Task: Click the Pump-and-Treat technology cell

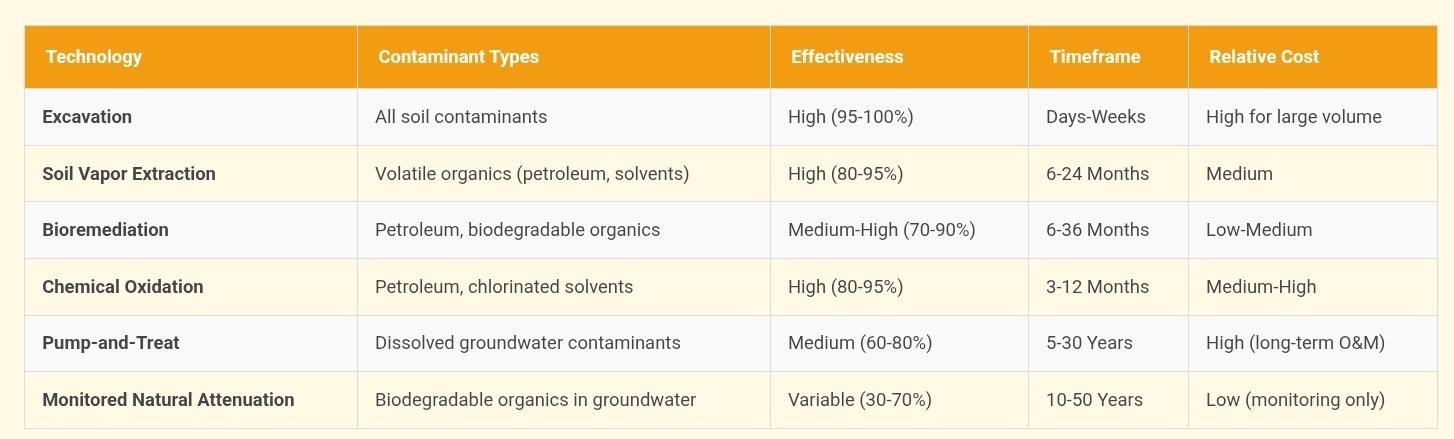Action: pyautogui.click(x=111, y=343)
